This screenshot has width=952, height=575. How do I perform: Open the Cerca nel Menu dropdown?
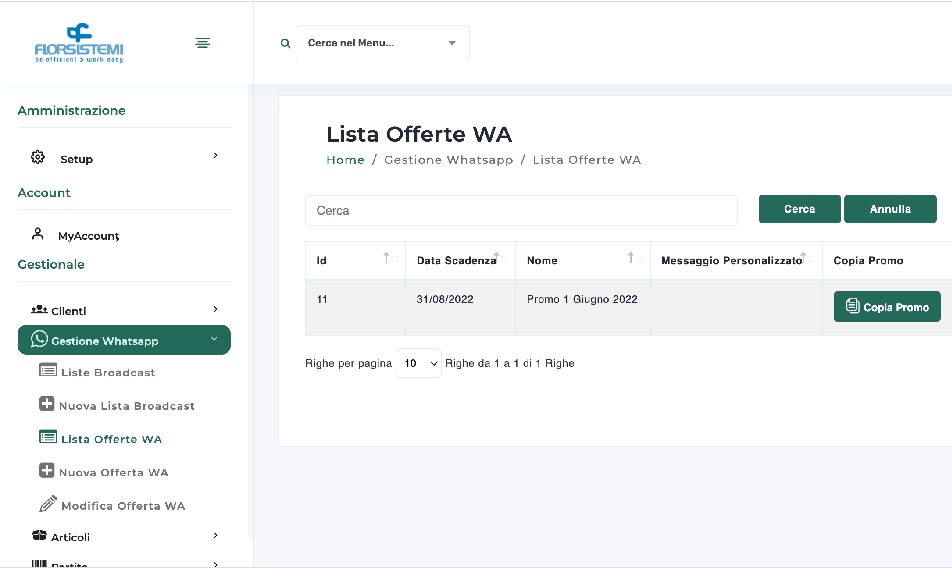coord(382,43)
